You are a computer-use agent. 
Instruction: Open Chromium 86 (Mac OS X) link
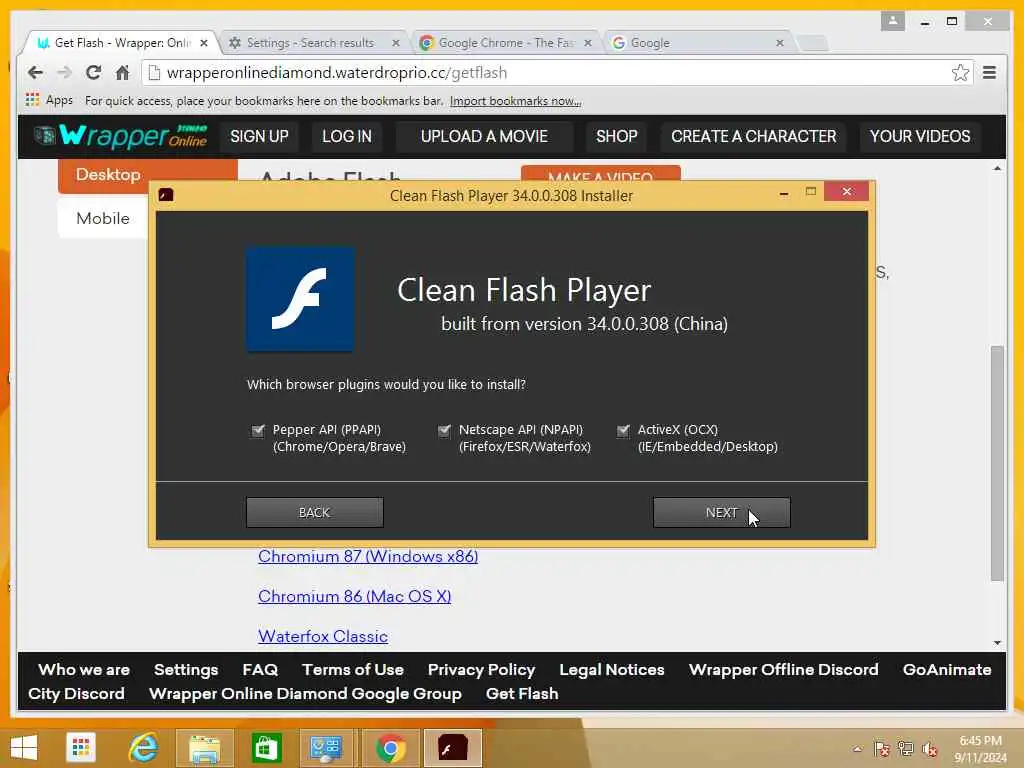[355, 596]
